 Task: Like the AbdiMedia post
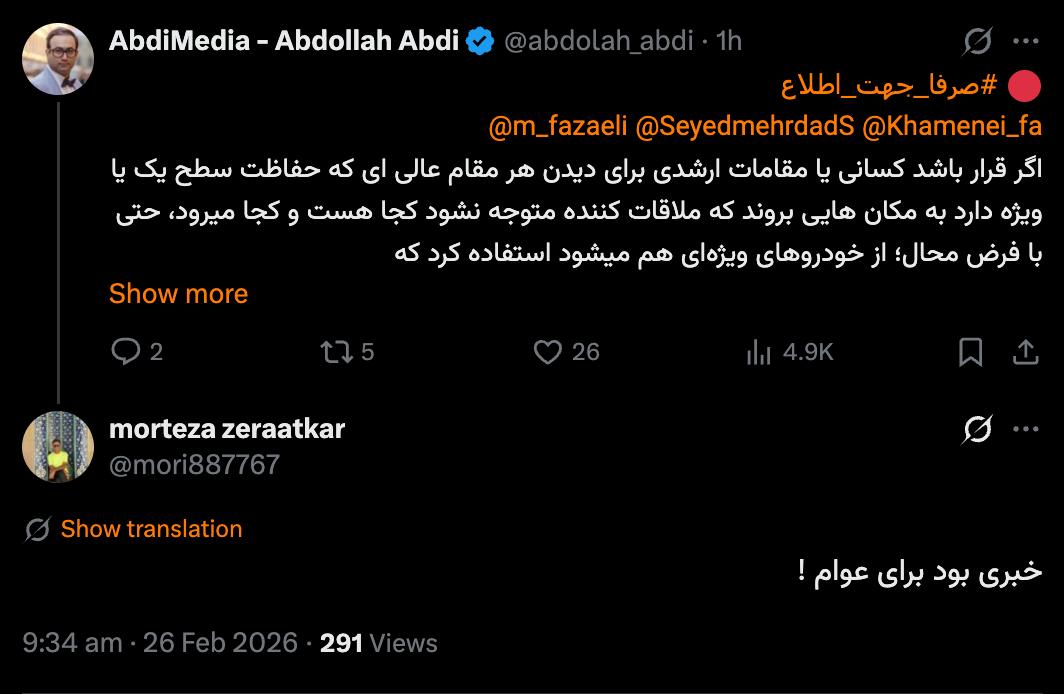(x=547, y=351)
